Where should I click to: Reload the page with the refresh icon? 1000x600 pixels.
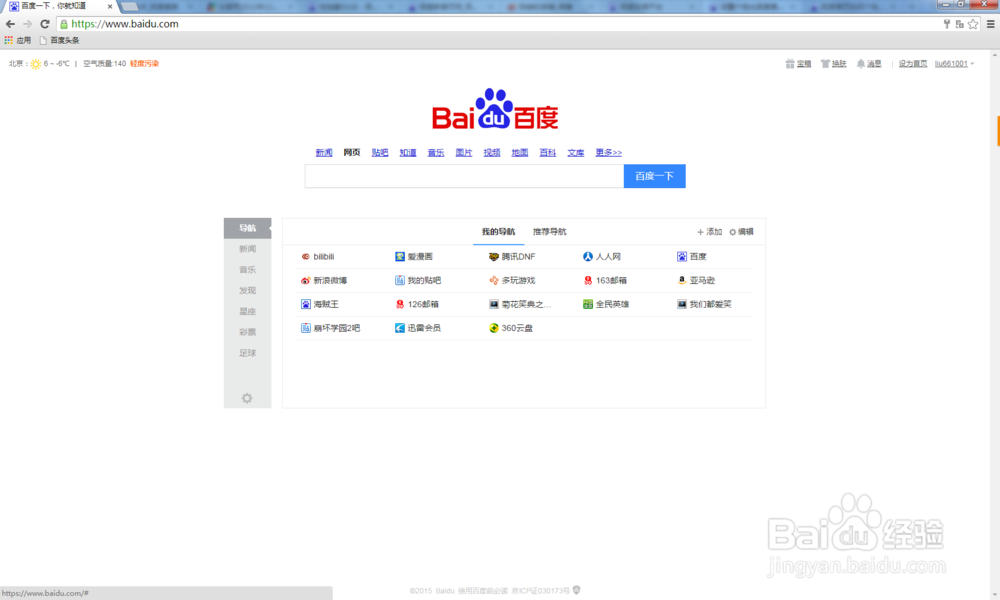click(x=45, y=24)
